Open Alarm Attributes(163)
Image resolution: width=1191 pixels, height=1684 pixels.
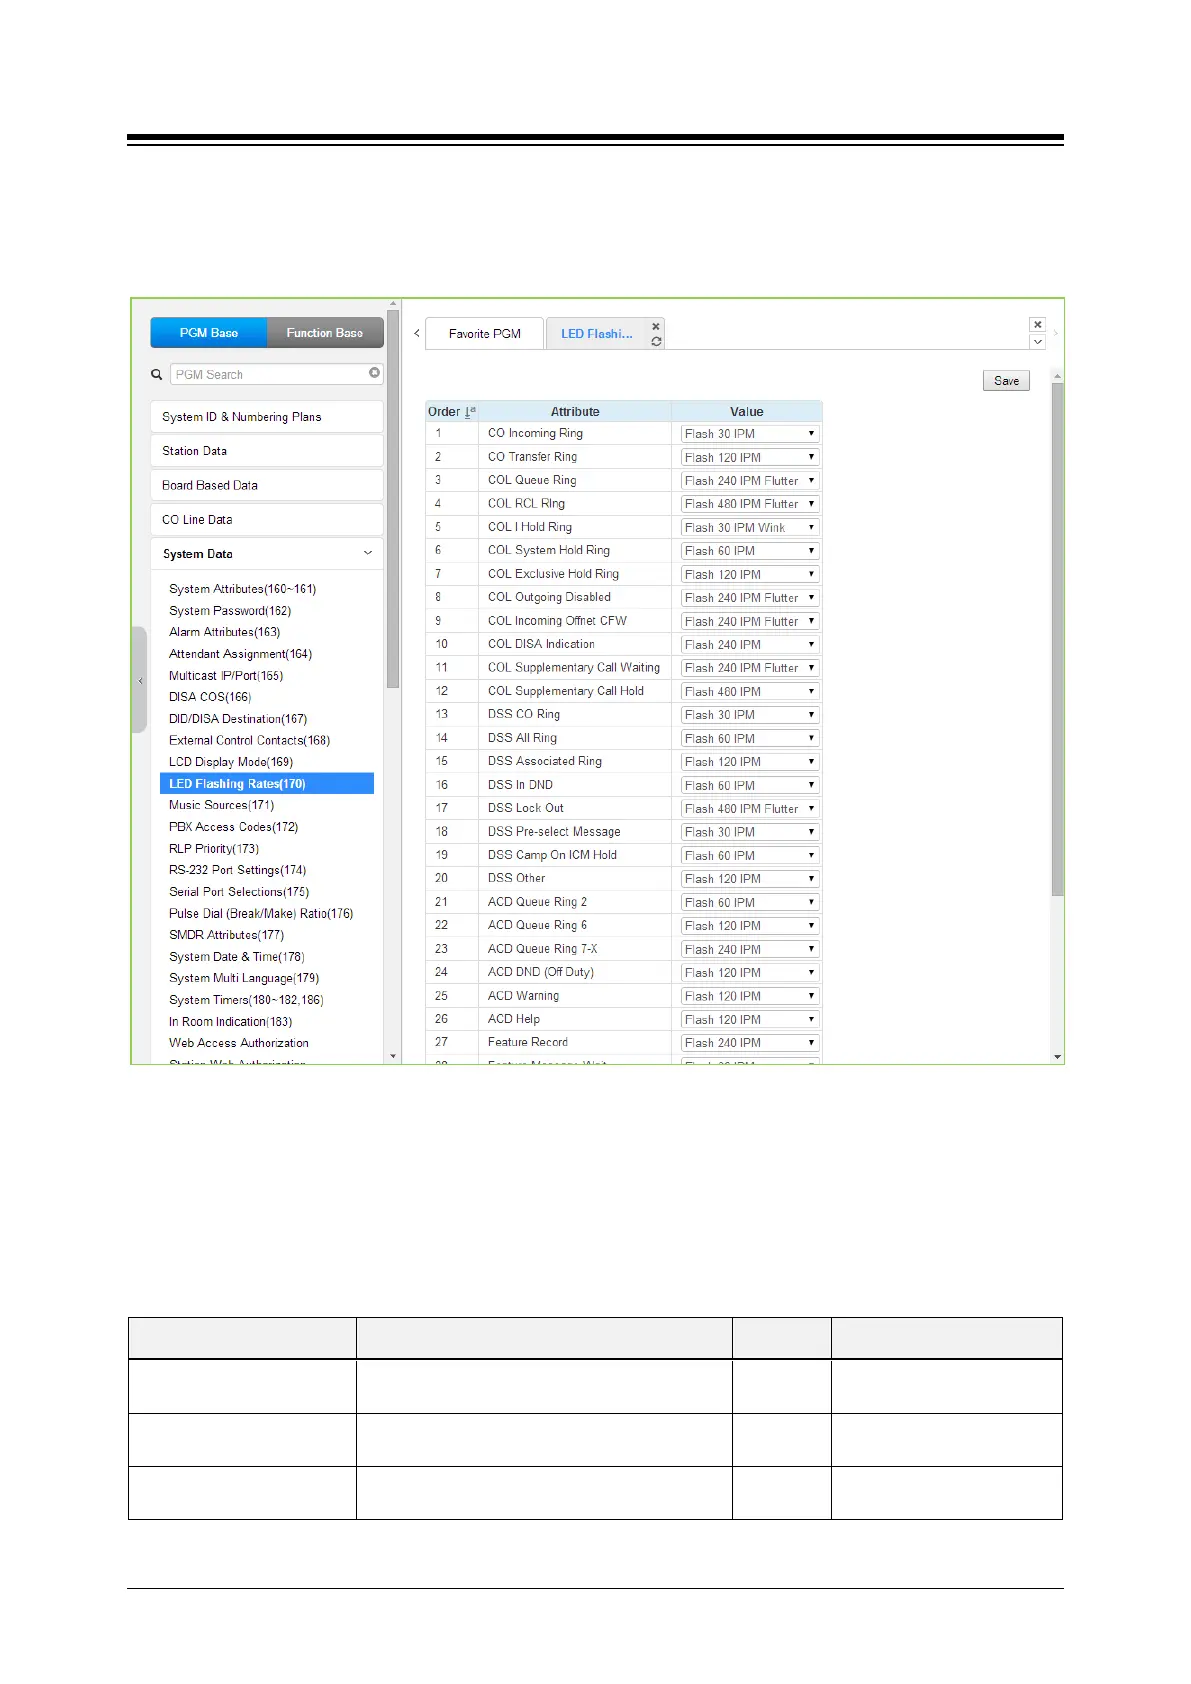[224, 632]
